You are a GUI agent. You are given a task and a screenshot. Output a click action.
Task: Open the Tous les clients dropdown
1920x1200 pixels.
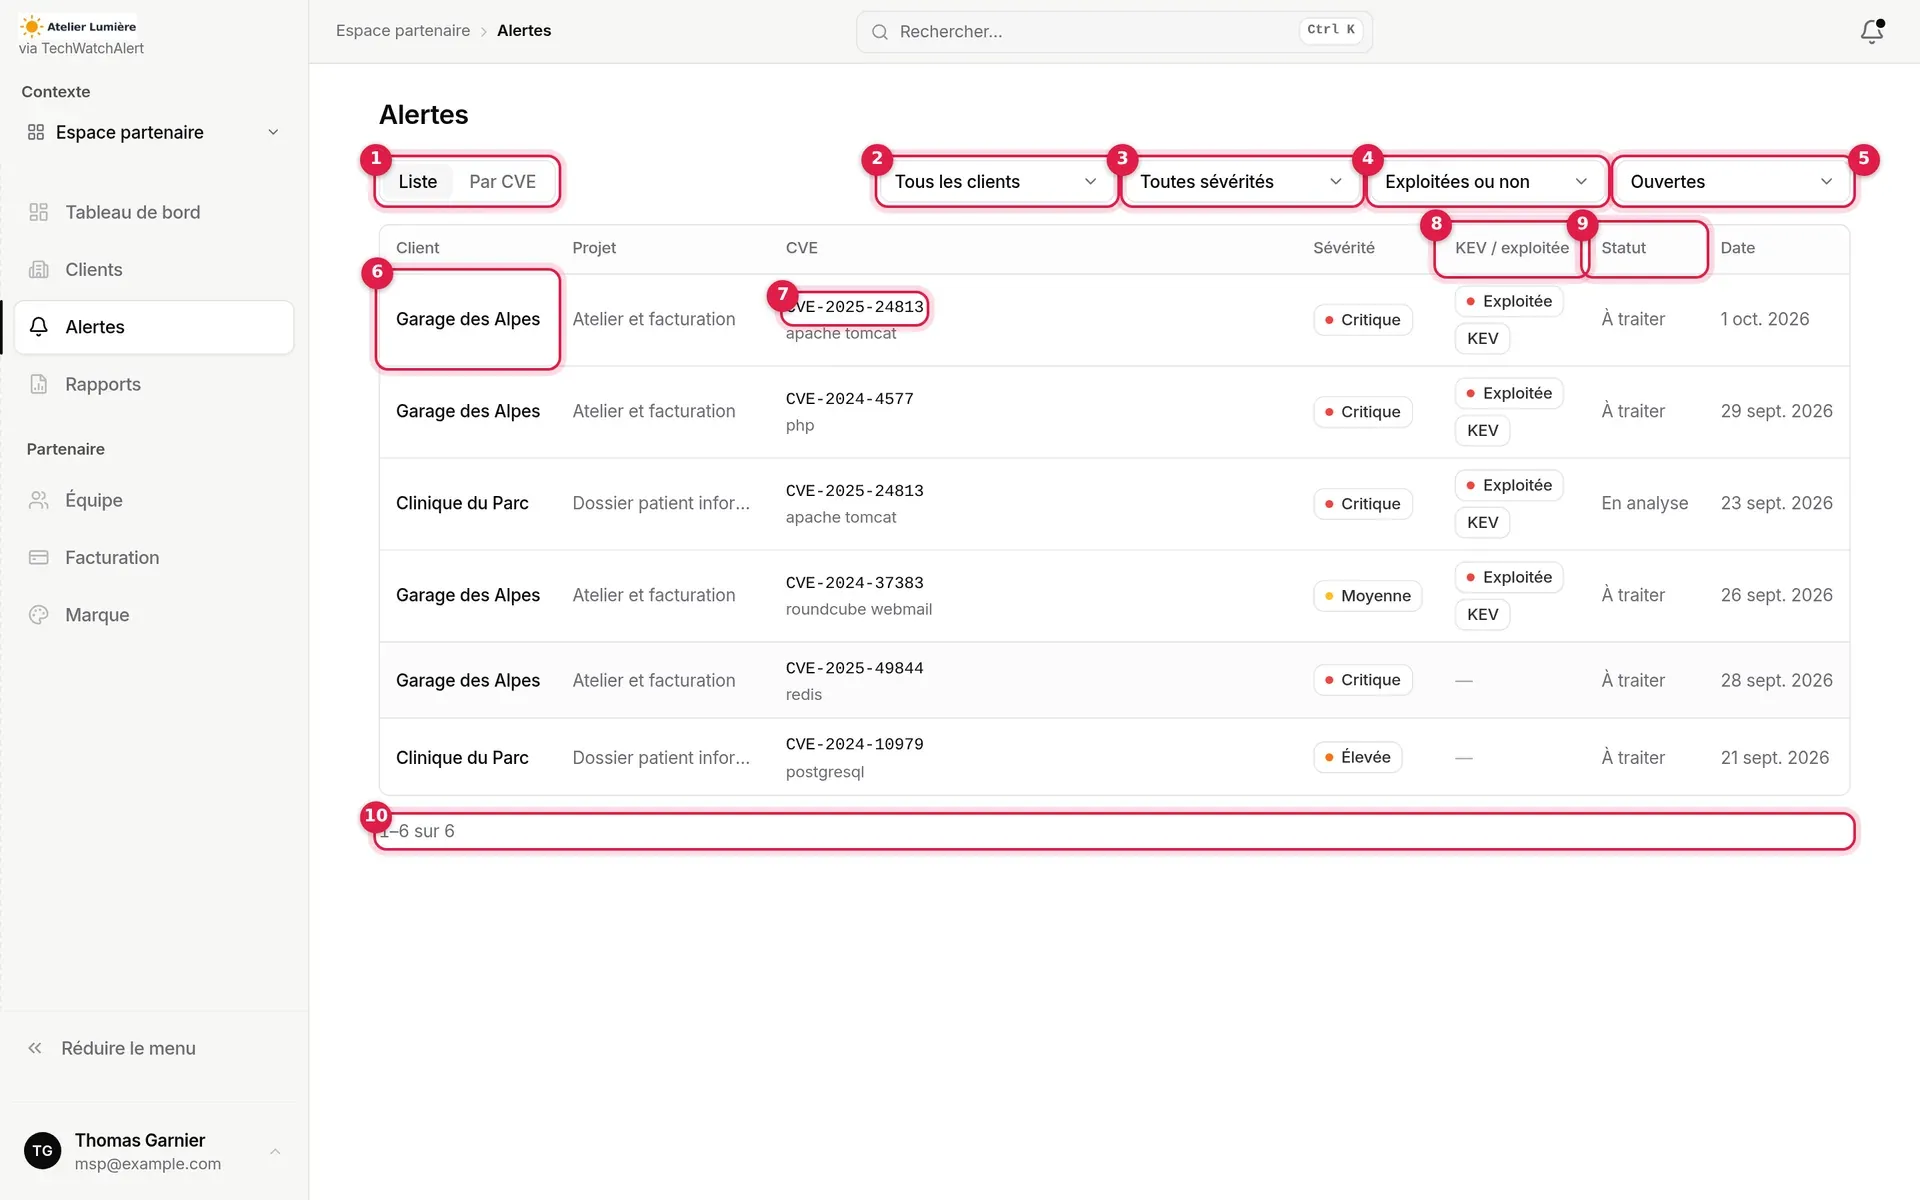coord(996,181)
